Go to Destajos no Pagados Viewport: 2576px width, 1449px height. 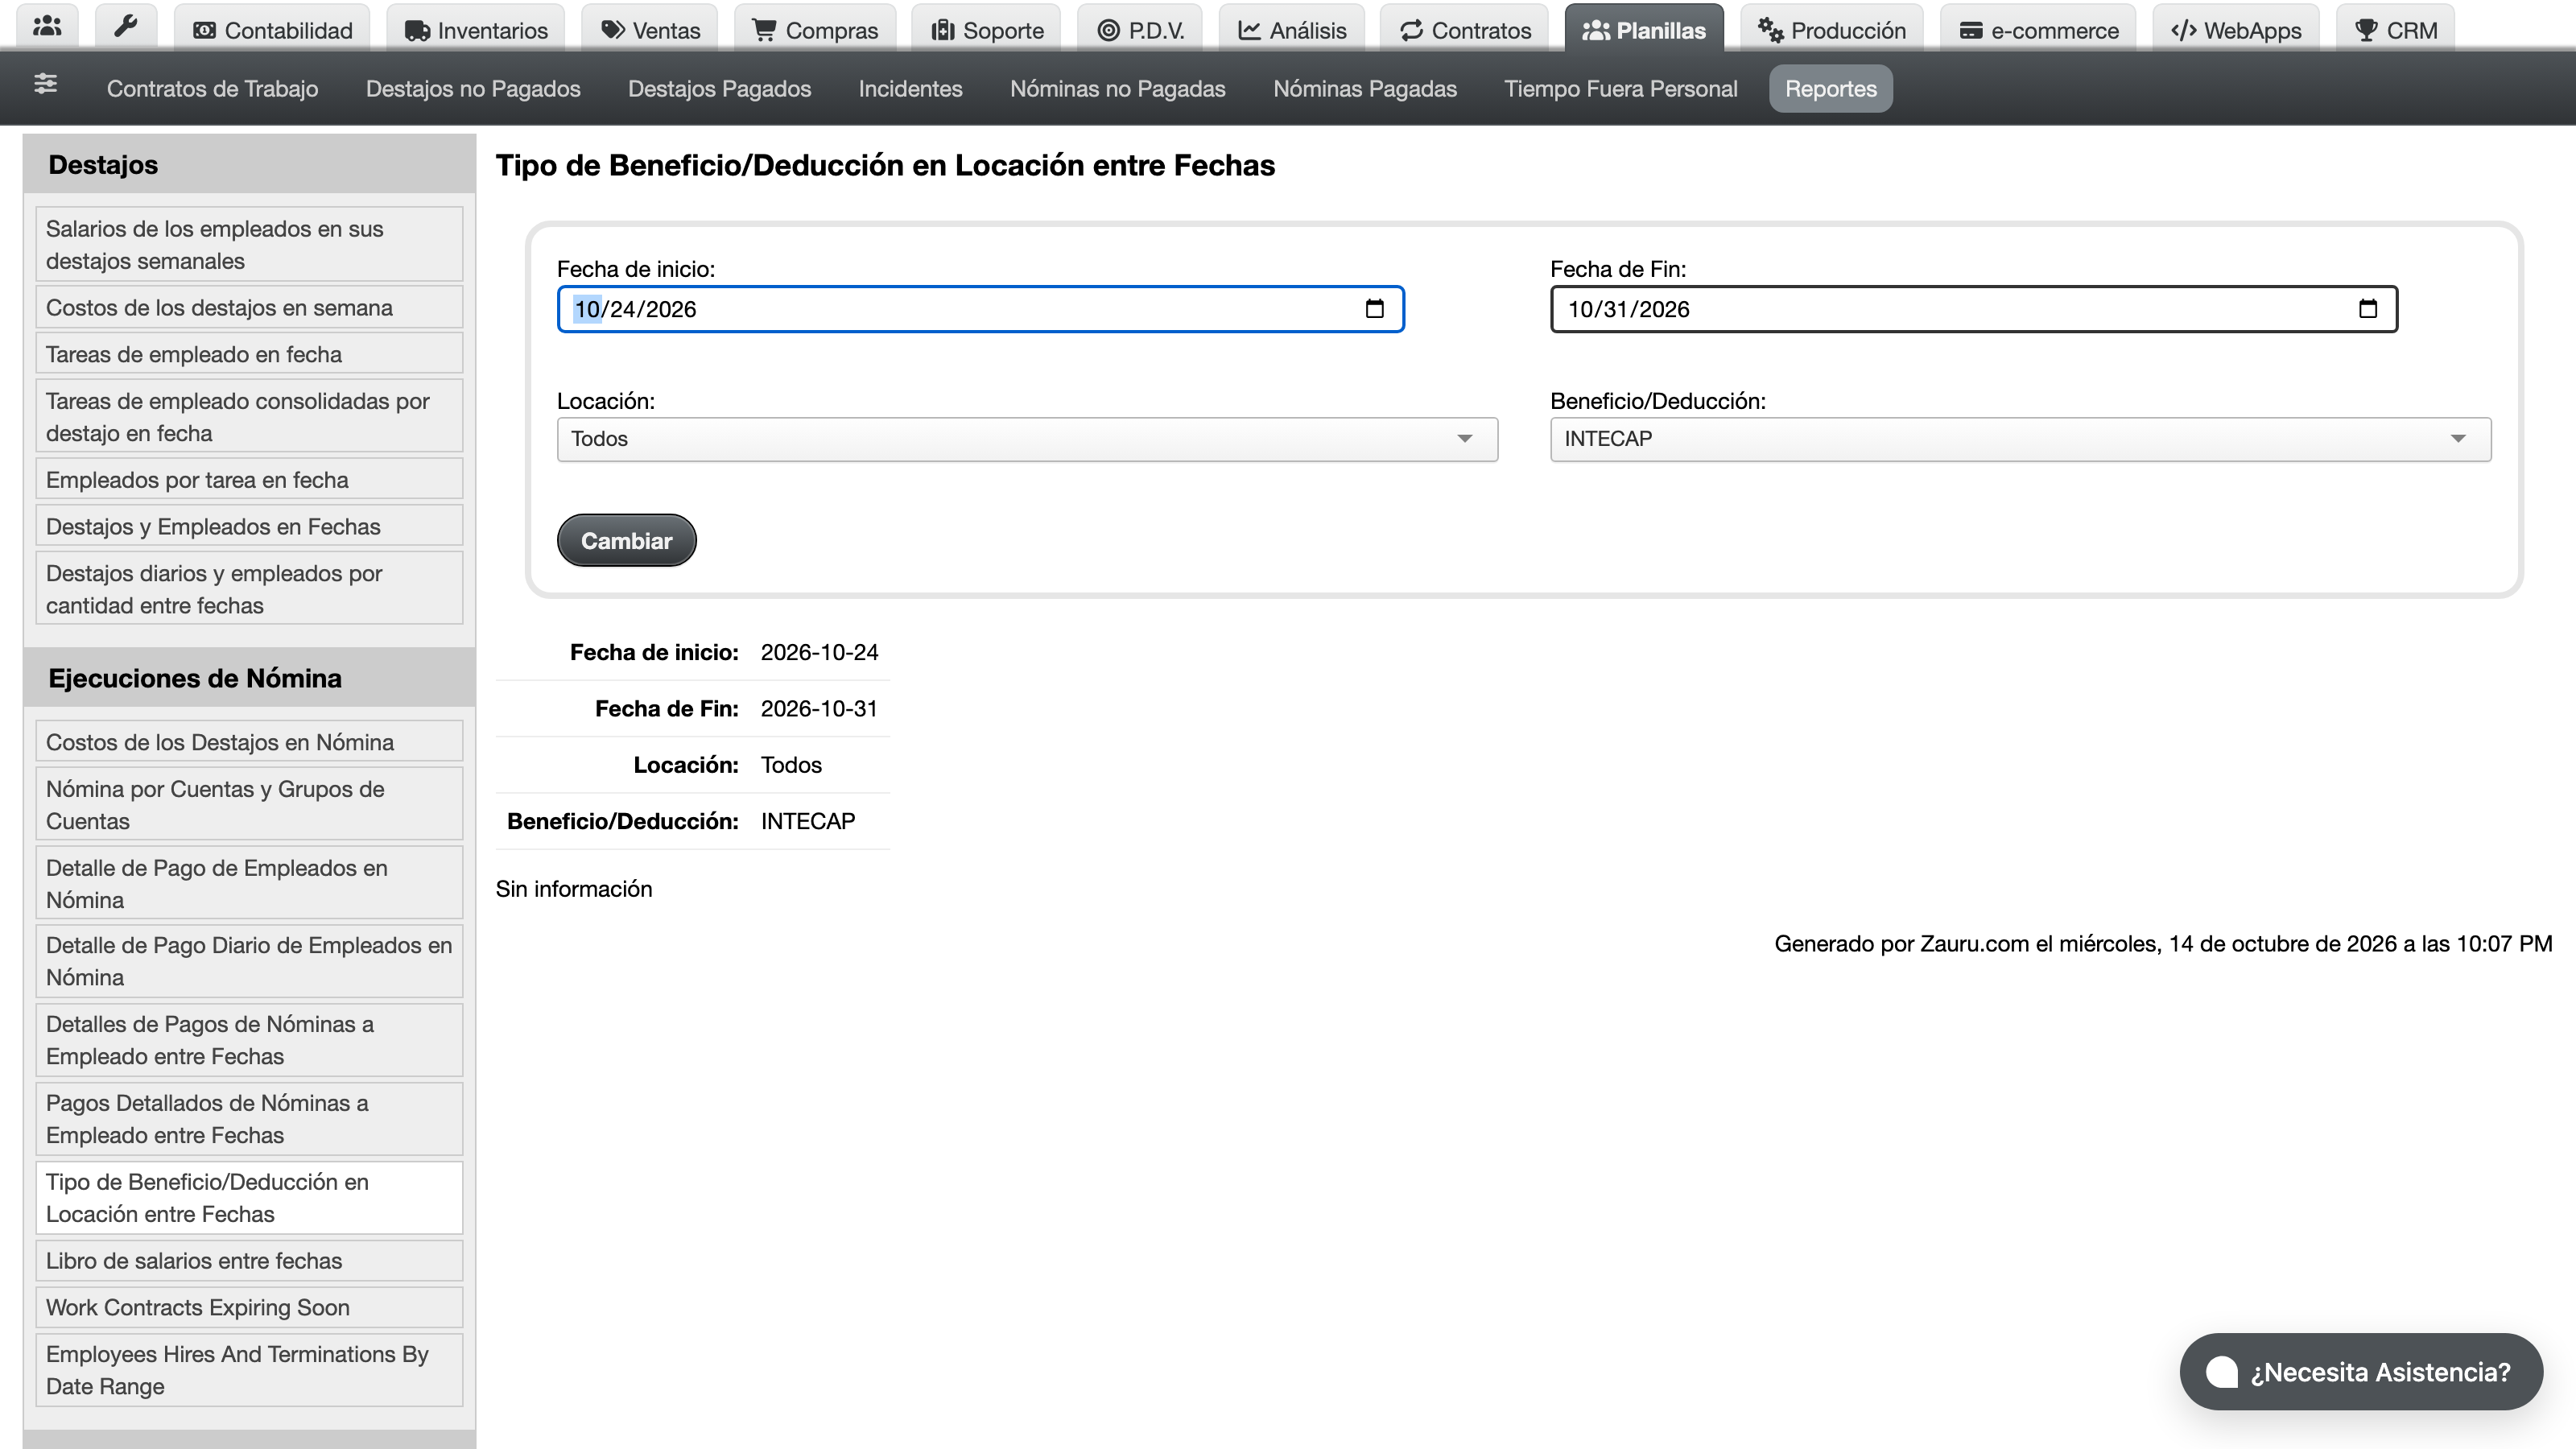coord(473,89)
